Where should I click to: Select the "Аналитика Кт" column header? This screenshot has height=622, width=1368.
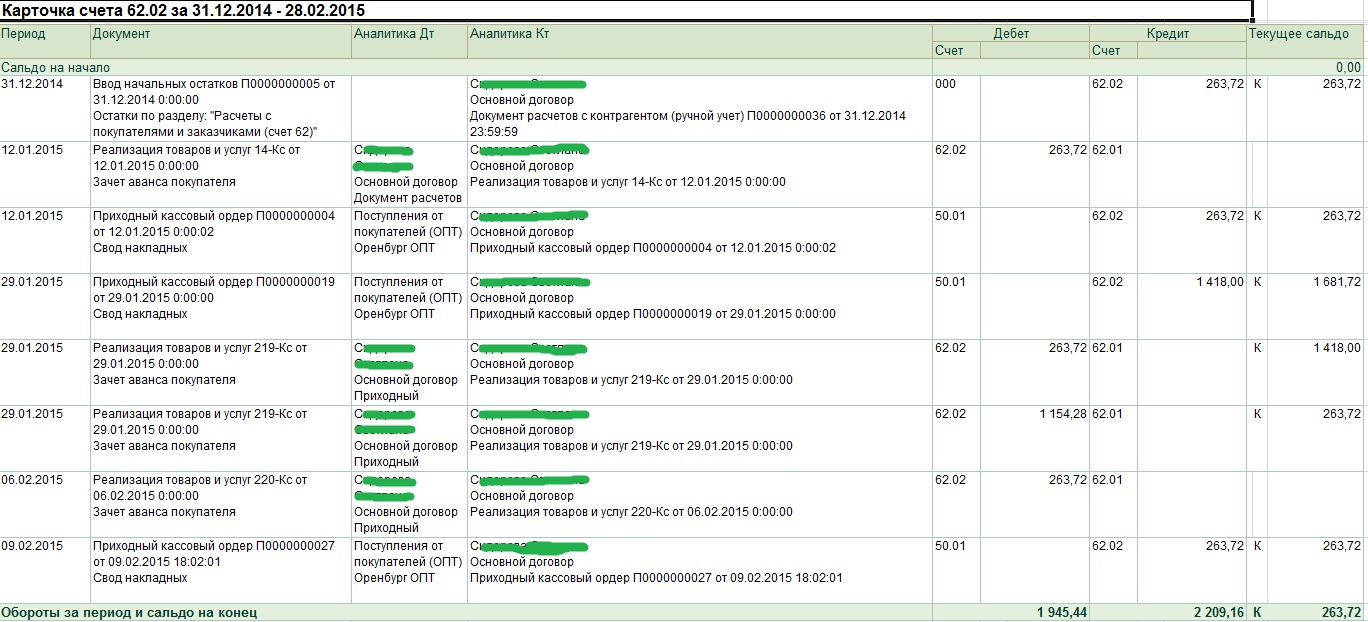(x=700, y=41)
